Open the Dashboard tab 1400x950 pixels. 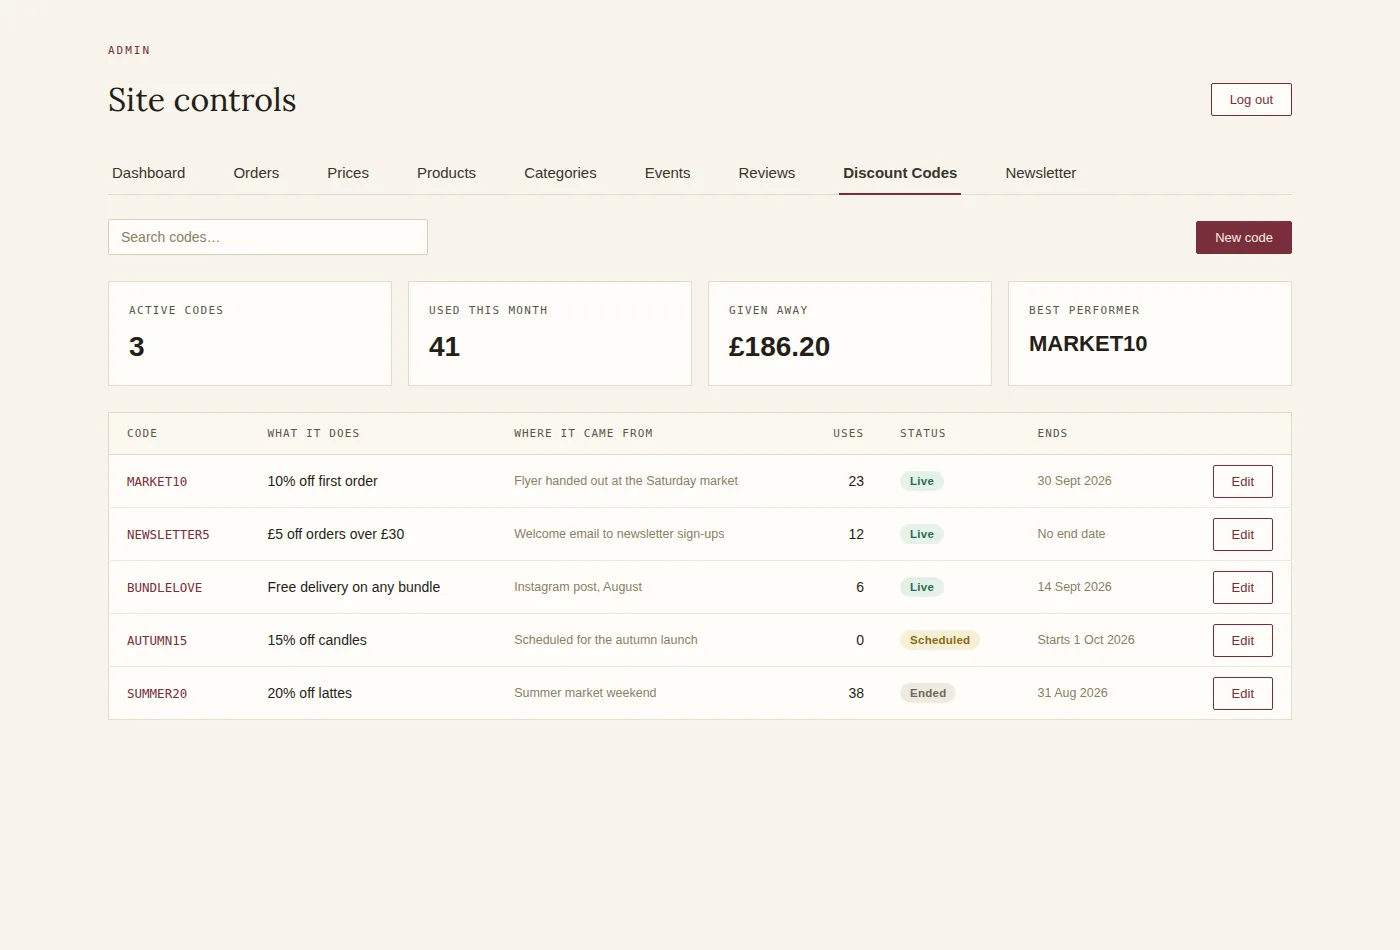point(148,173)
